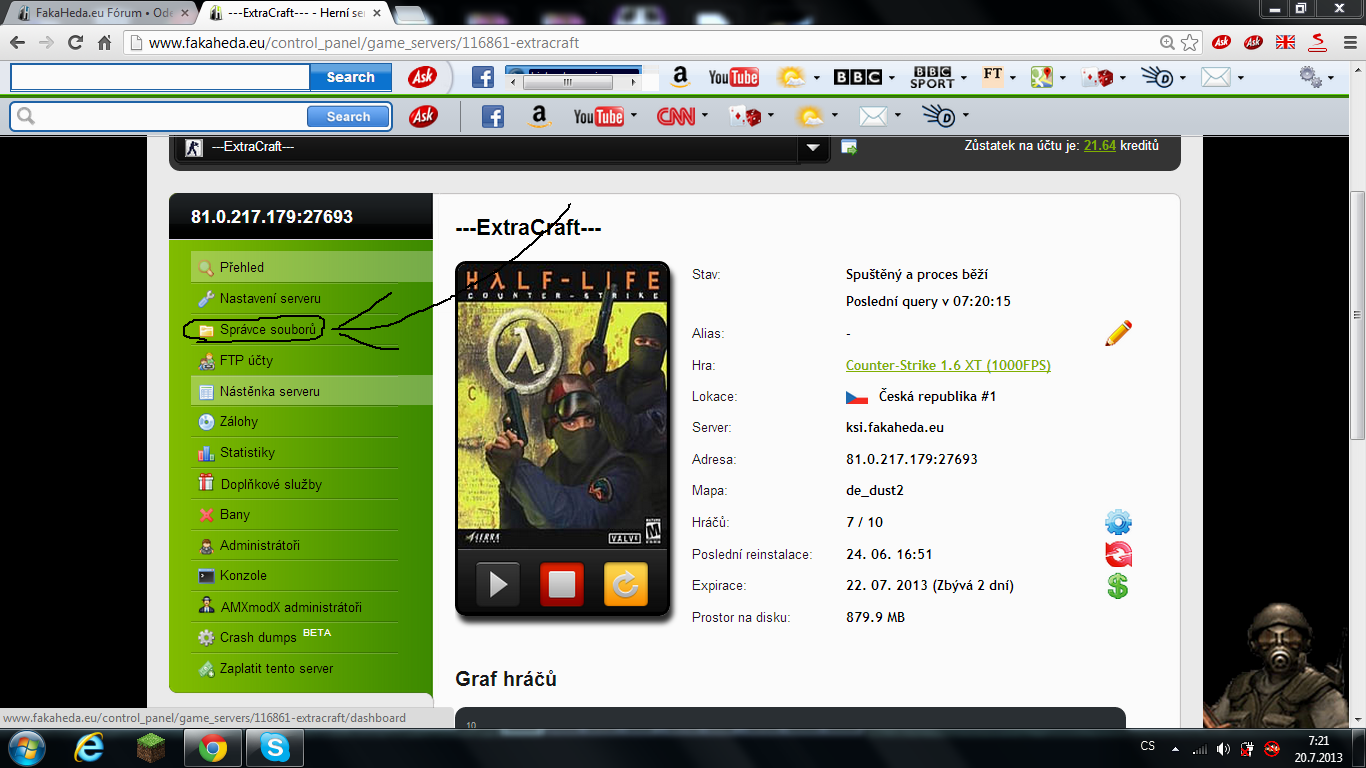Reload the page with the refresh icon
This screenshot has height=768, width=1366.
(x=75, y=43)
